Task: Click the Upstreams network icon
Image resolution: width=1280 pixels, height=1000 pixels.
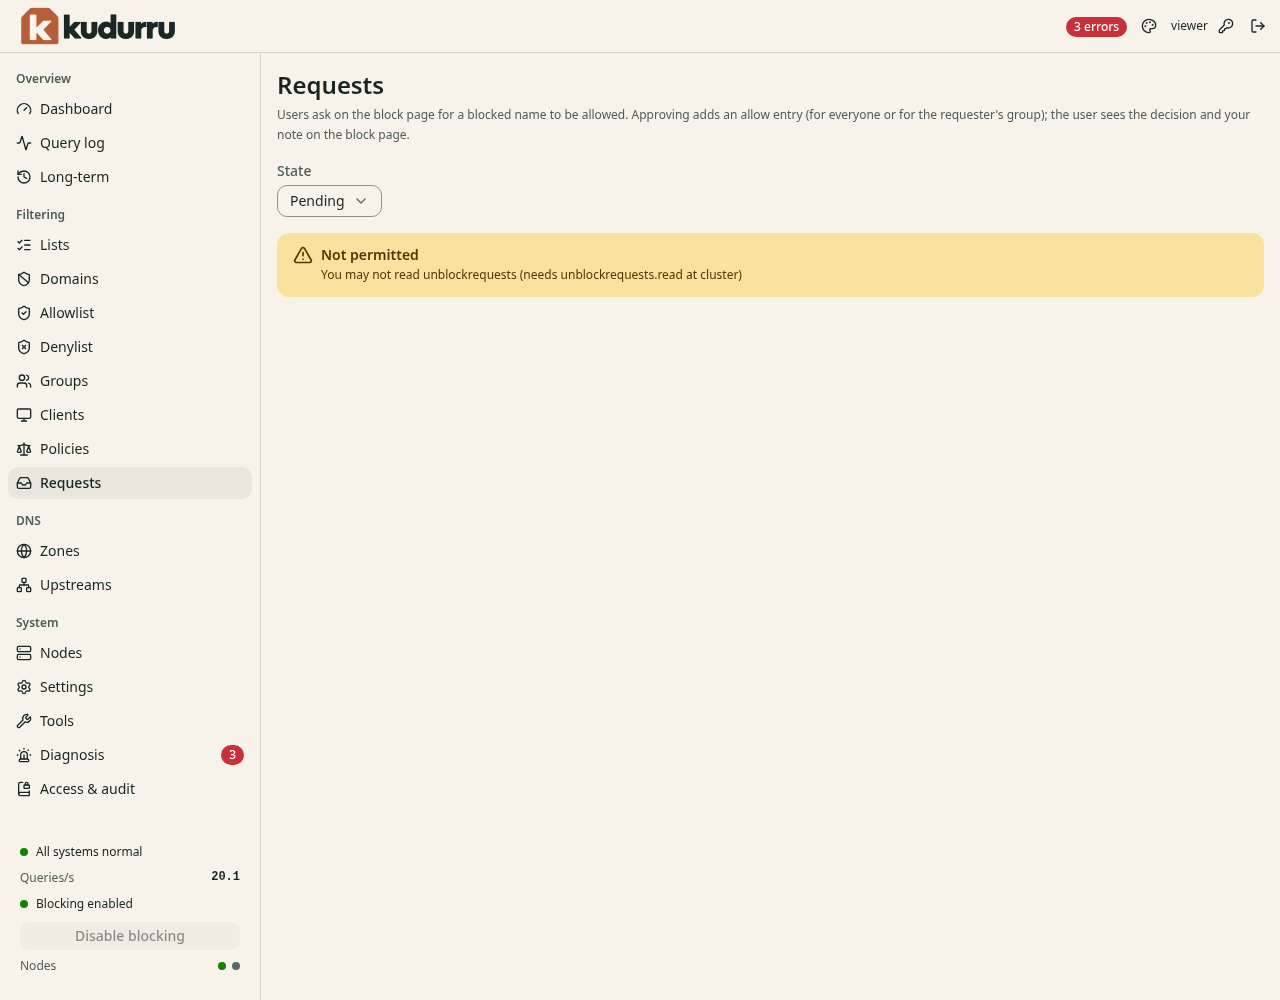Action: (24, 585)
